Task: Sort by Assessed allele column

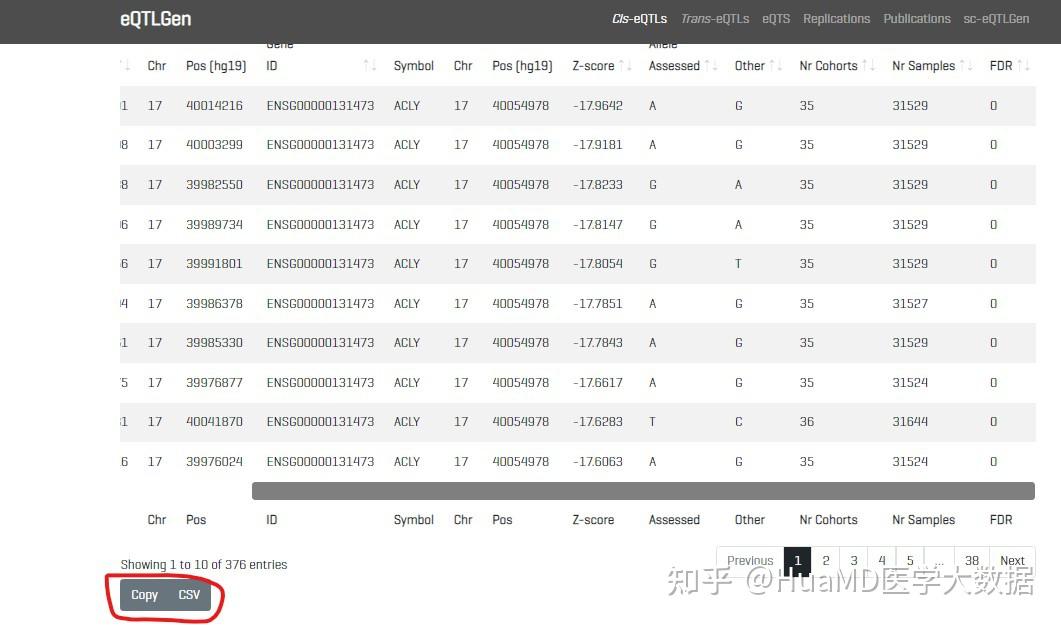Action: [x=674, y=65]
